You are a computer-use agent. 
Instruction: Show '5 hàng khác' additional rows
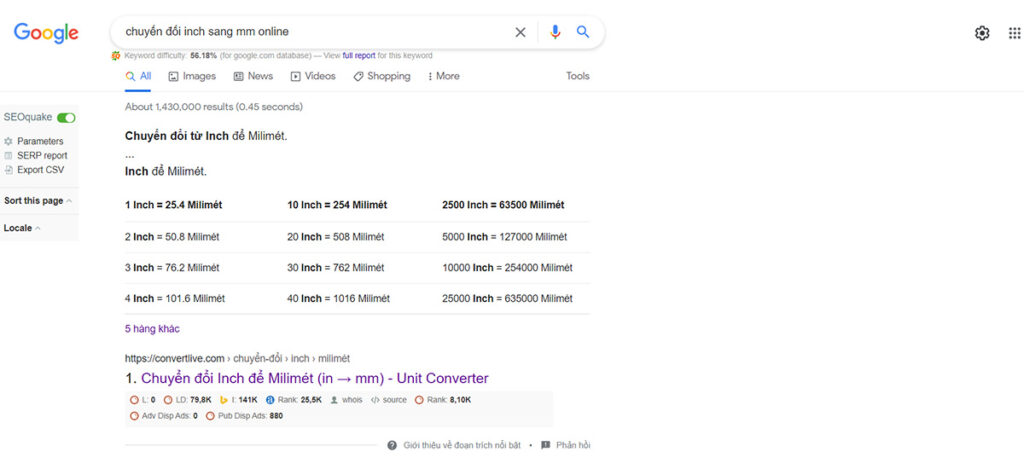click(152, 329)
